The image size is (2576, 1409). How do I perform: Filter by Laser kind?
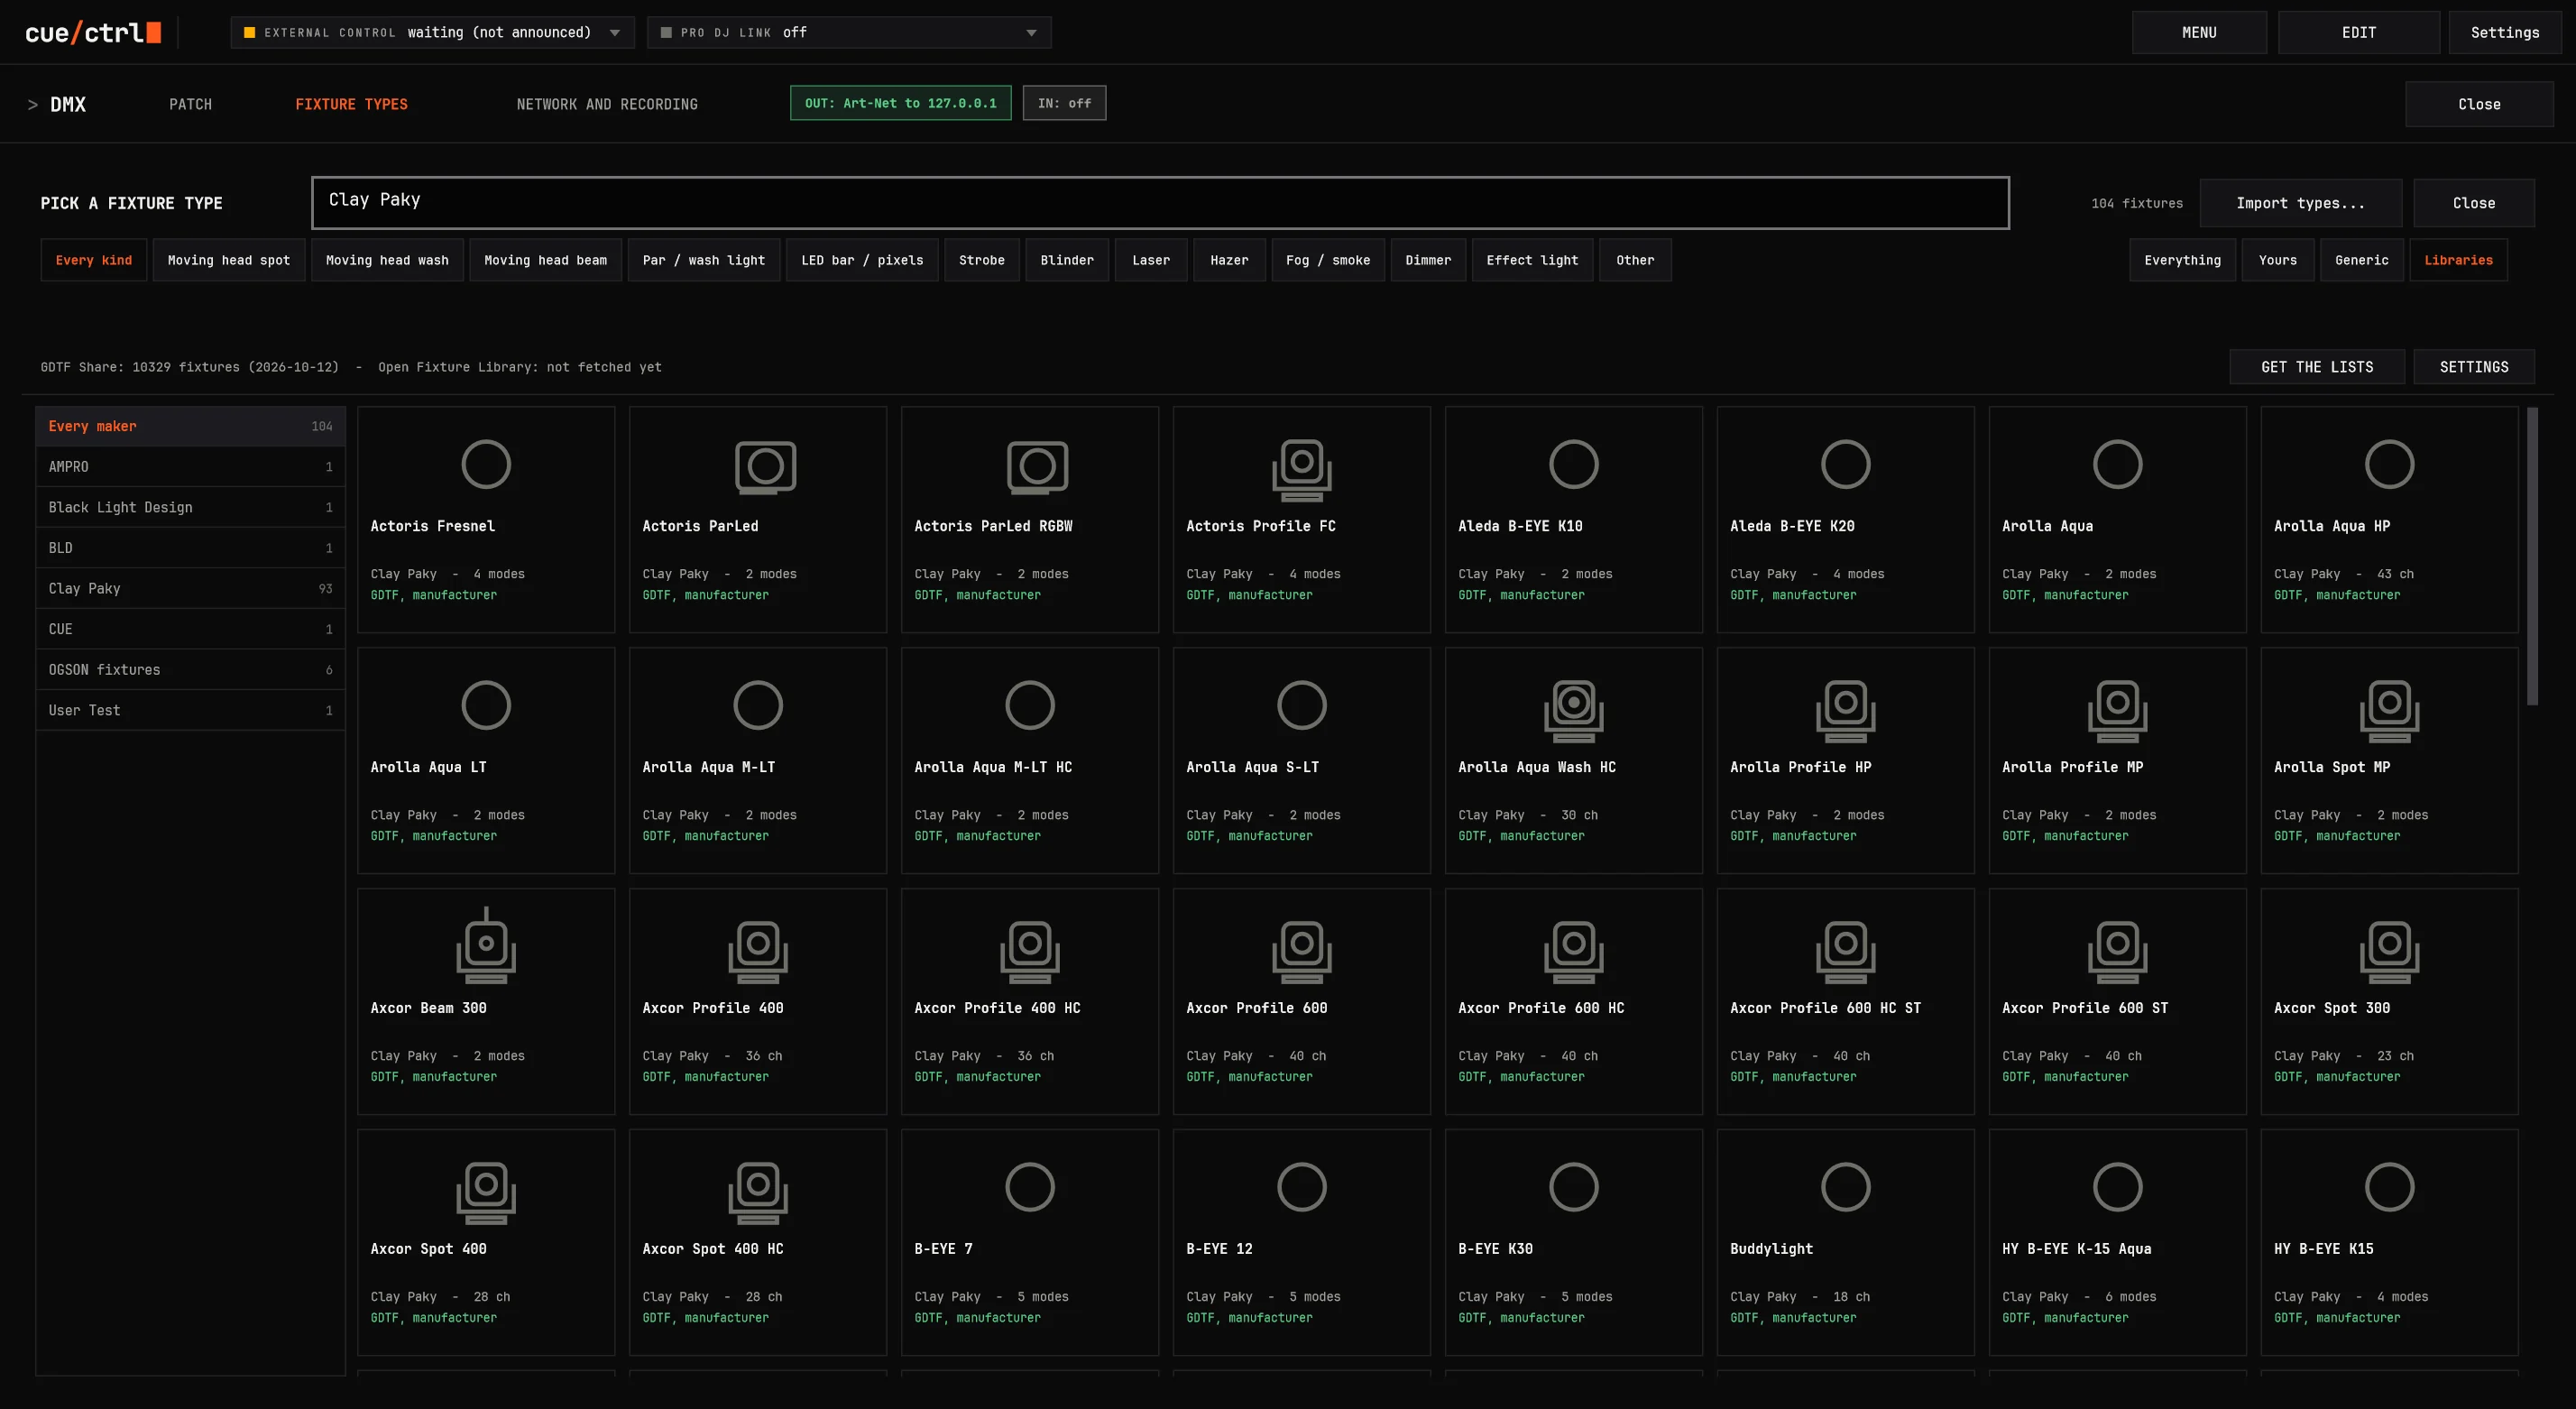click(x=1151, y=260)
